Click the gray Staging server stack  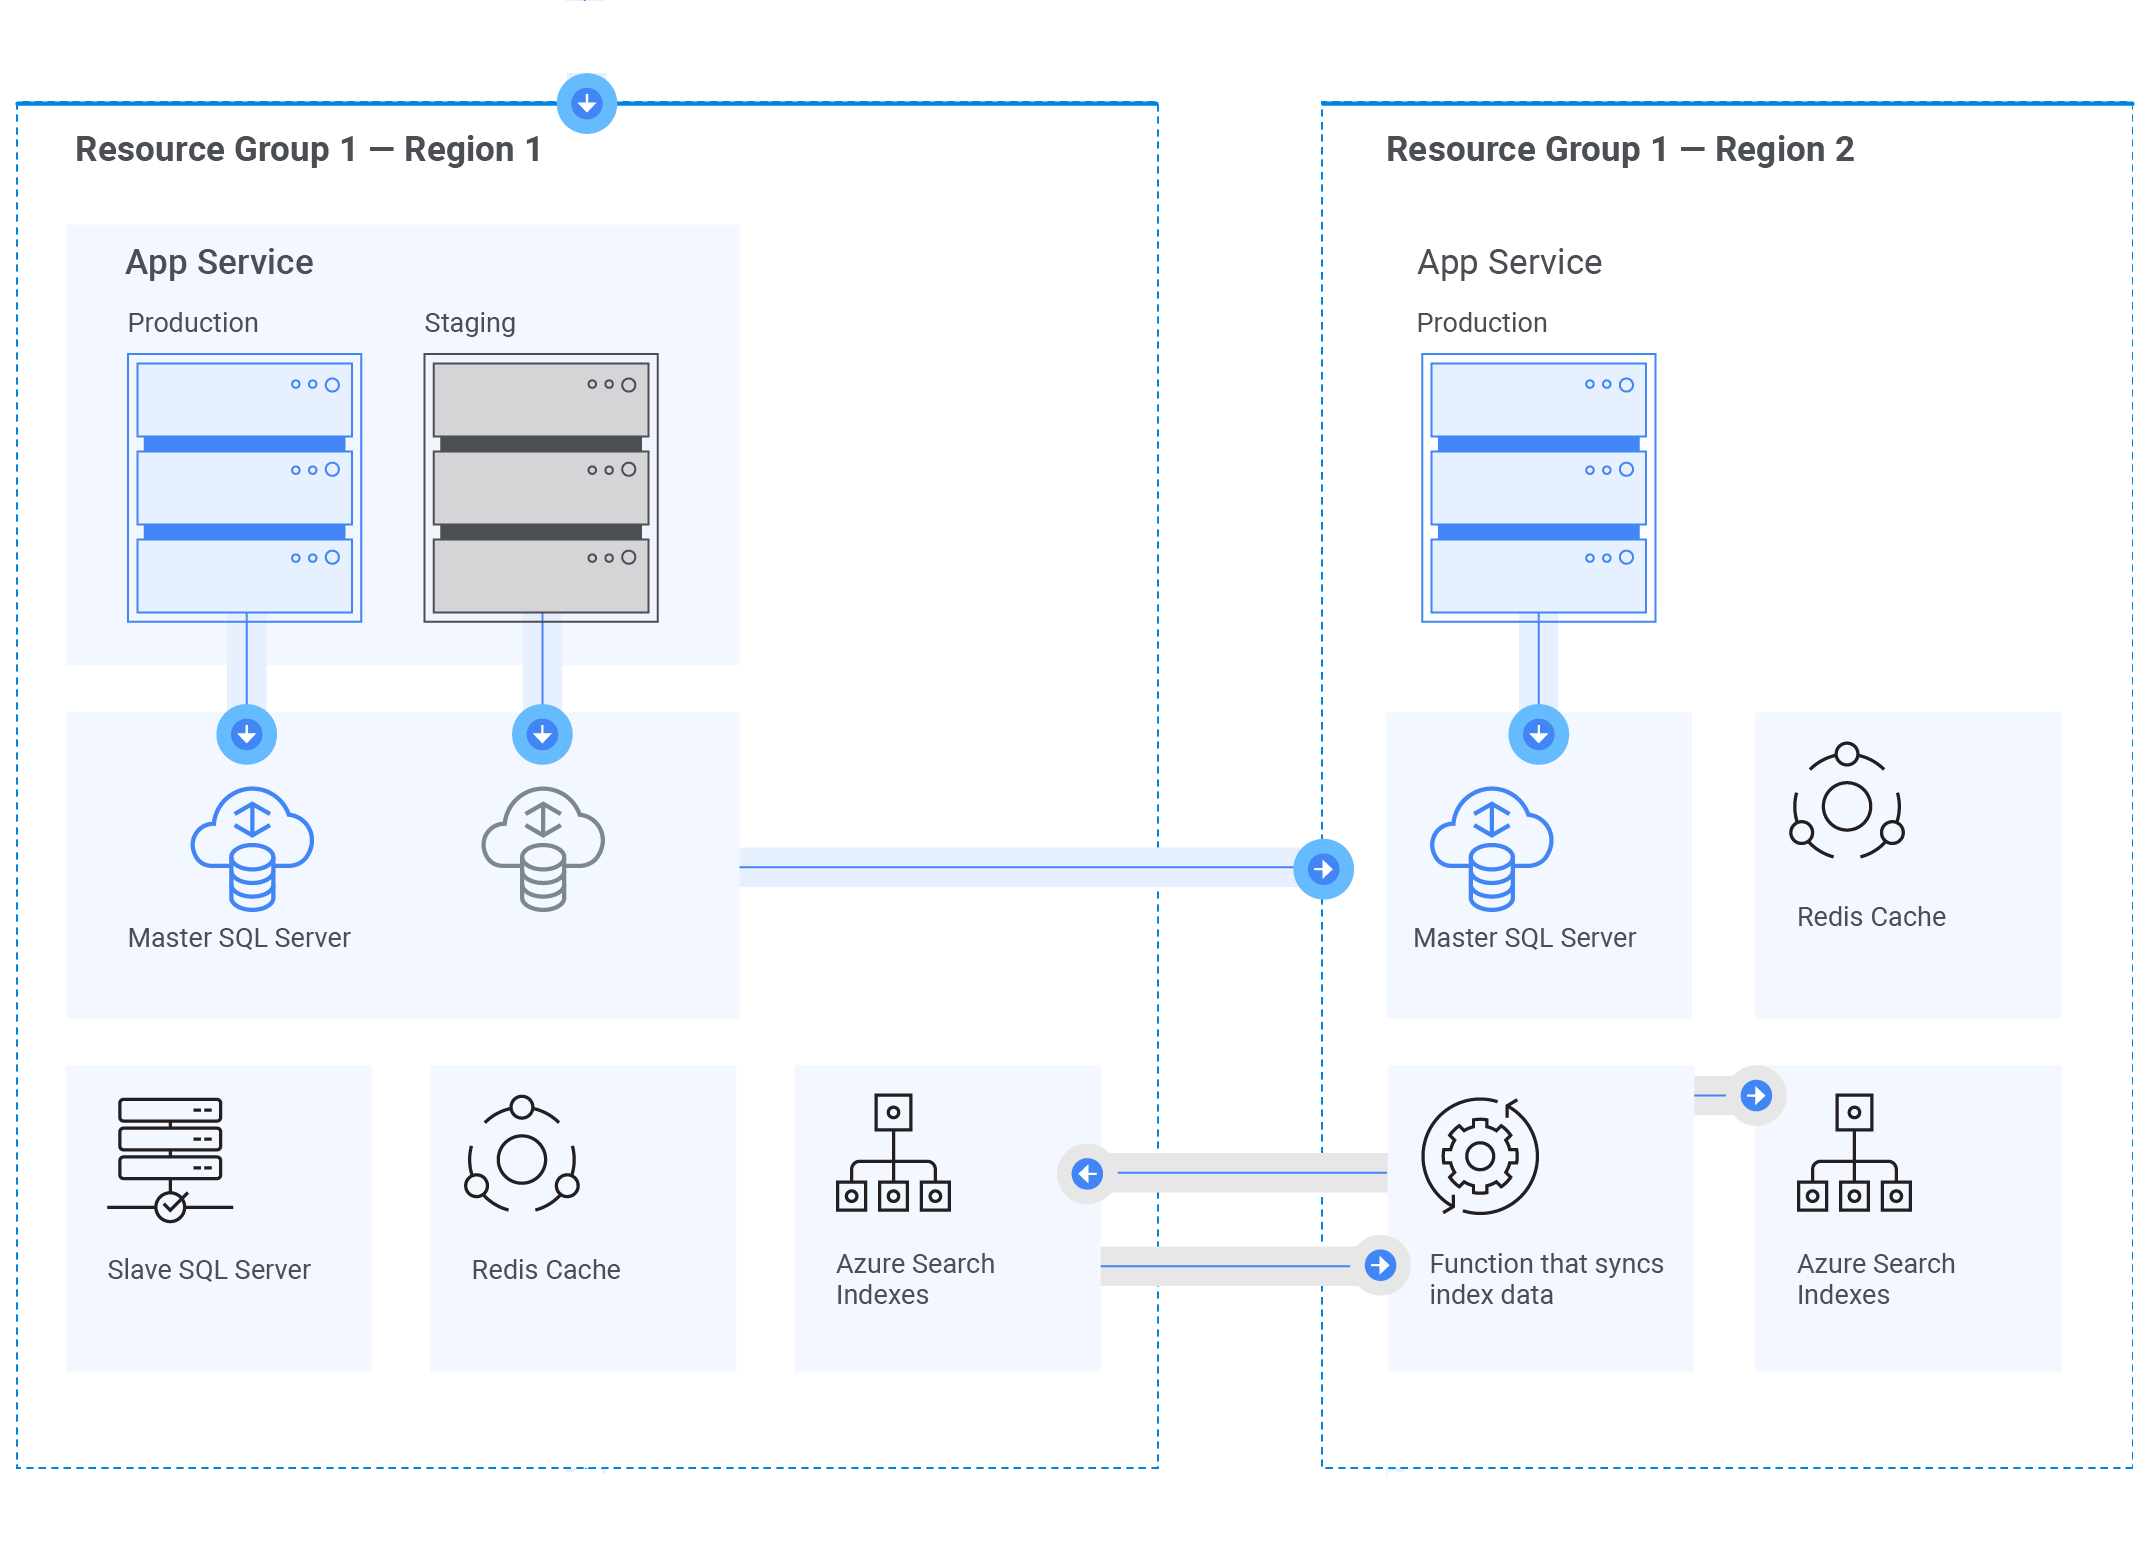coord(541,488)
